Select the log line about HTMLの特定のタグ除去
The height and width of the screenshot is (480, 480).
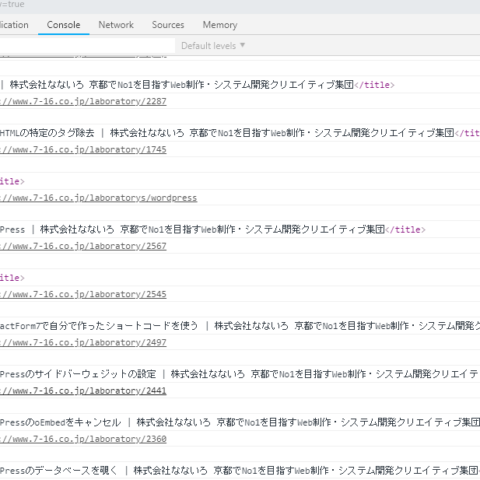[240, 133]
